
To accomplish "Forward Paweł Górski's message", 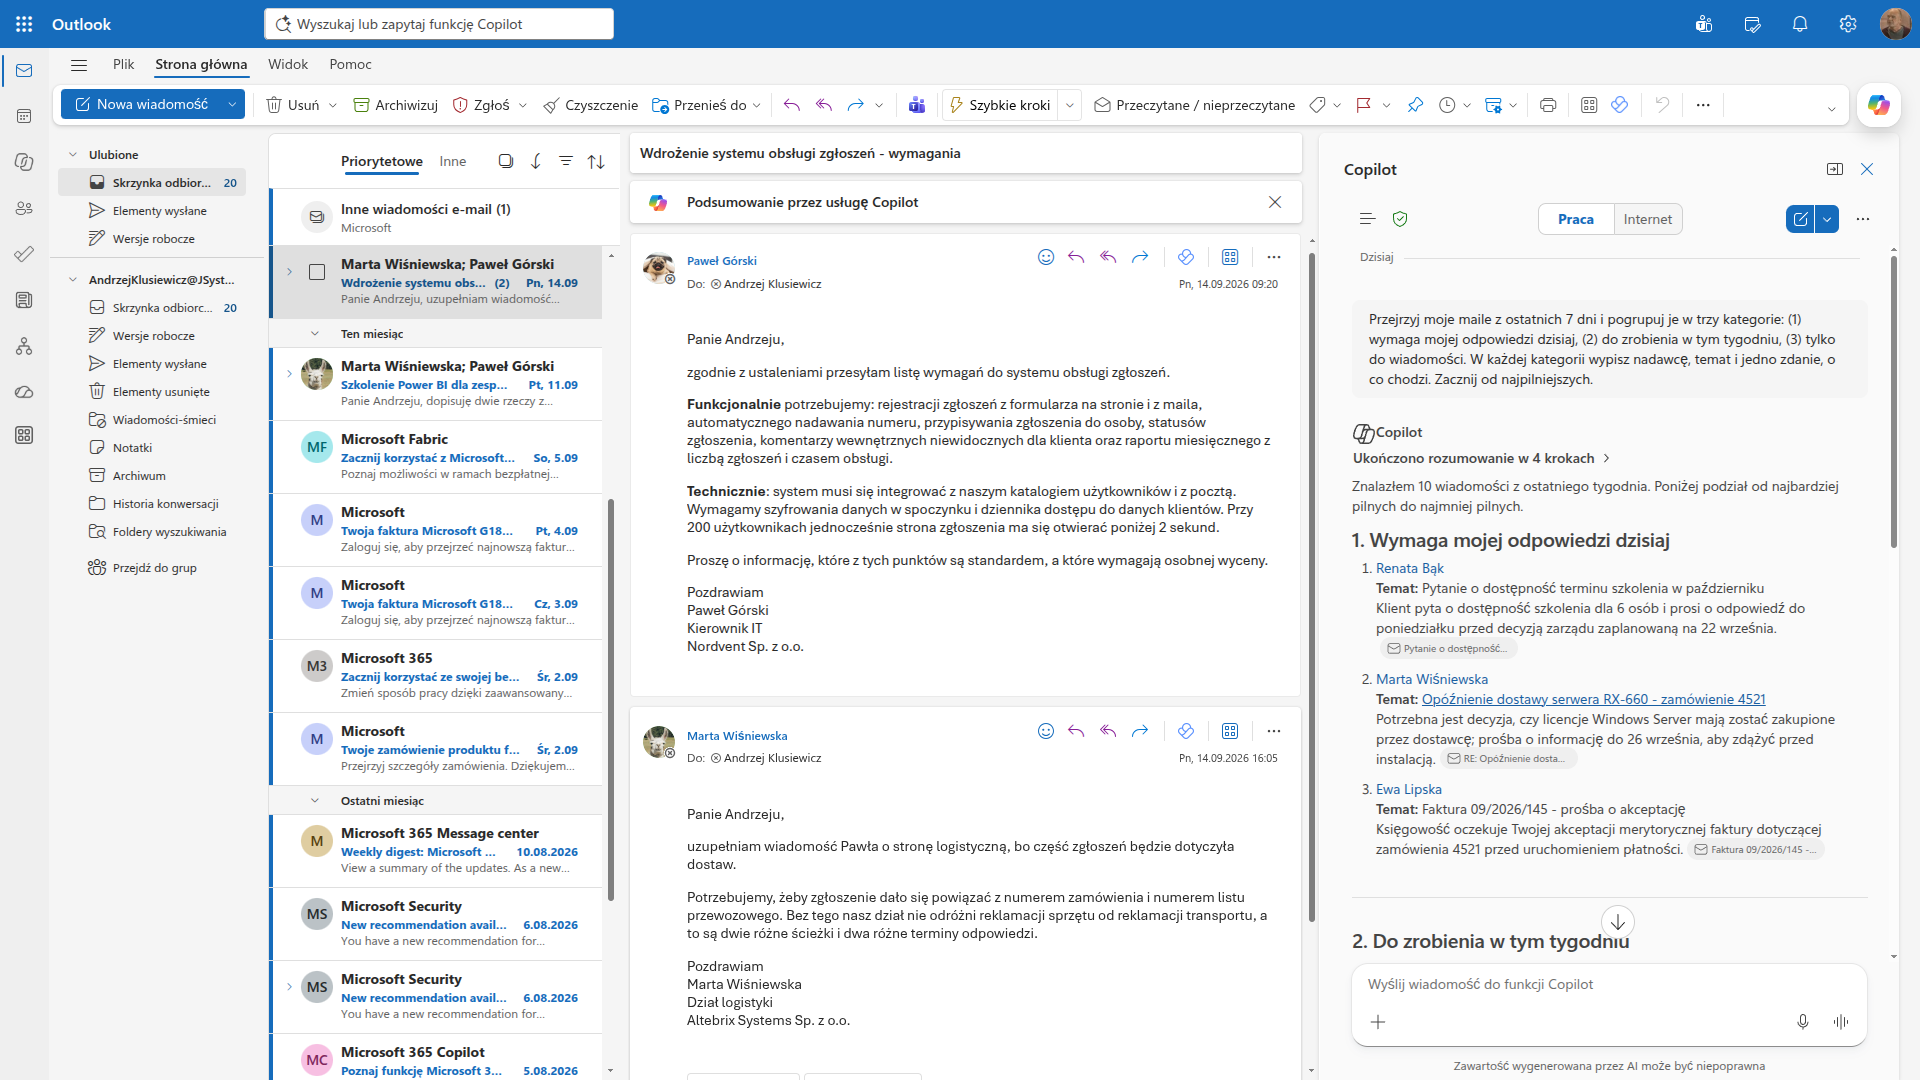I will (x=1140, y=257).
